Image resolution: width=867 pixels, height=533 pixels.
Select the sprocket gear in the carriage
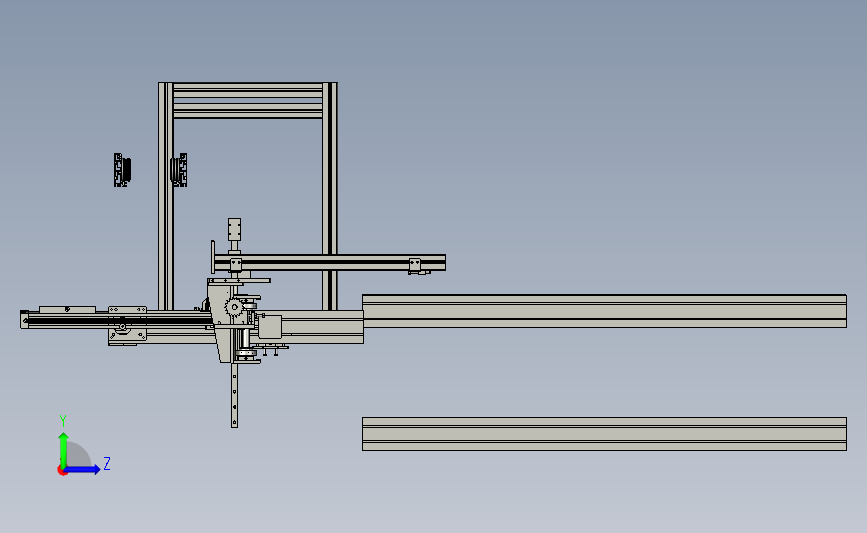click(x=234, y=307)
